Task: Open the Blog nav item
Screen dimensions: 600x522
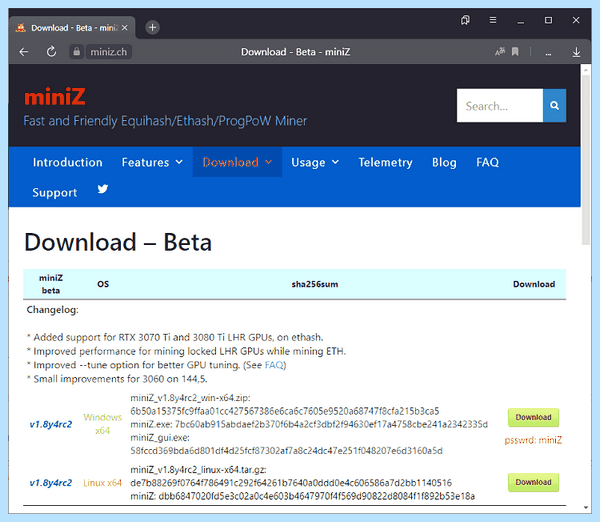Action: pyautogui.click(x=444, y=162)
